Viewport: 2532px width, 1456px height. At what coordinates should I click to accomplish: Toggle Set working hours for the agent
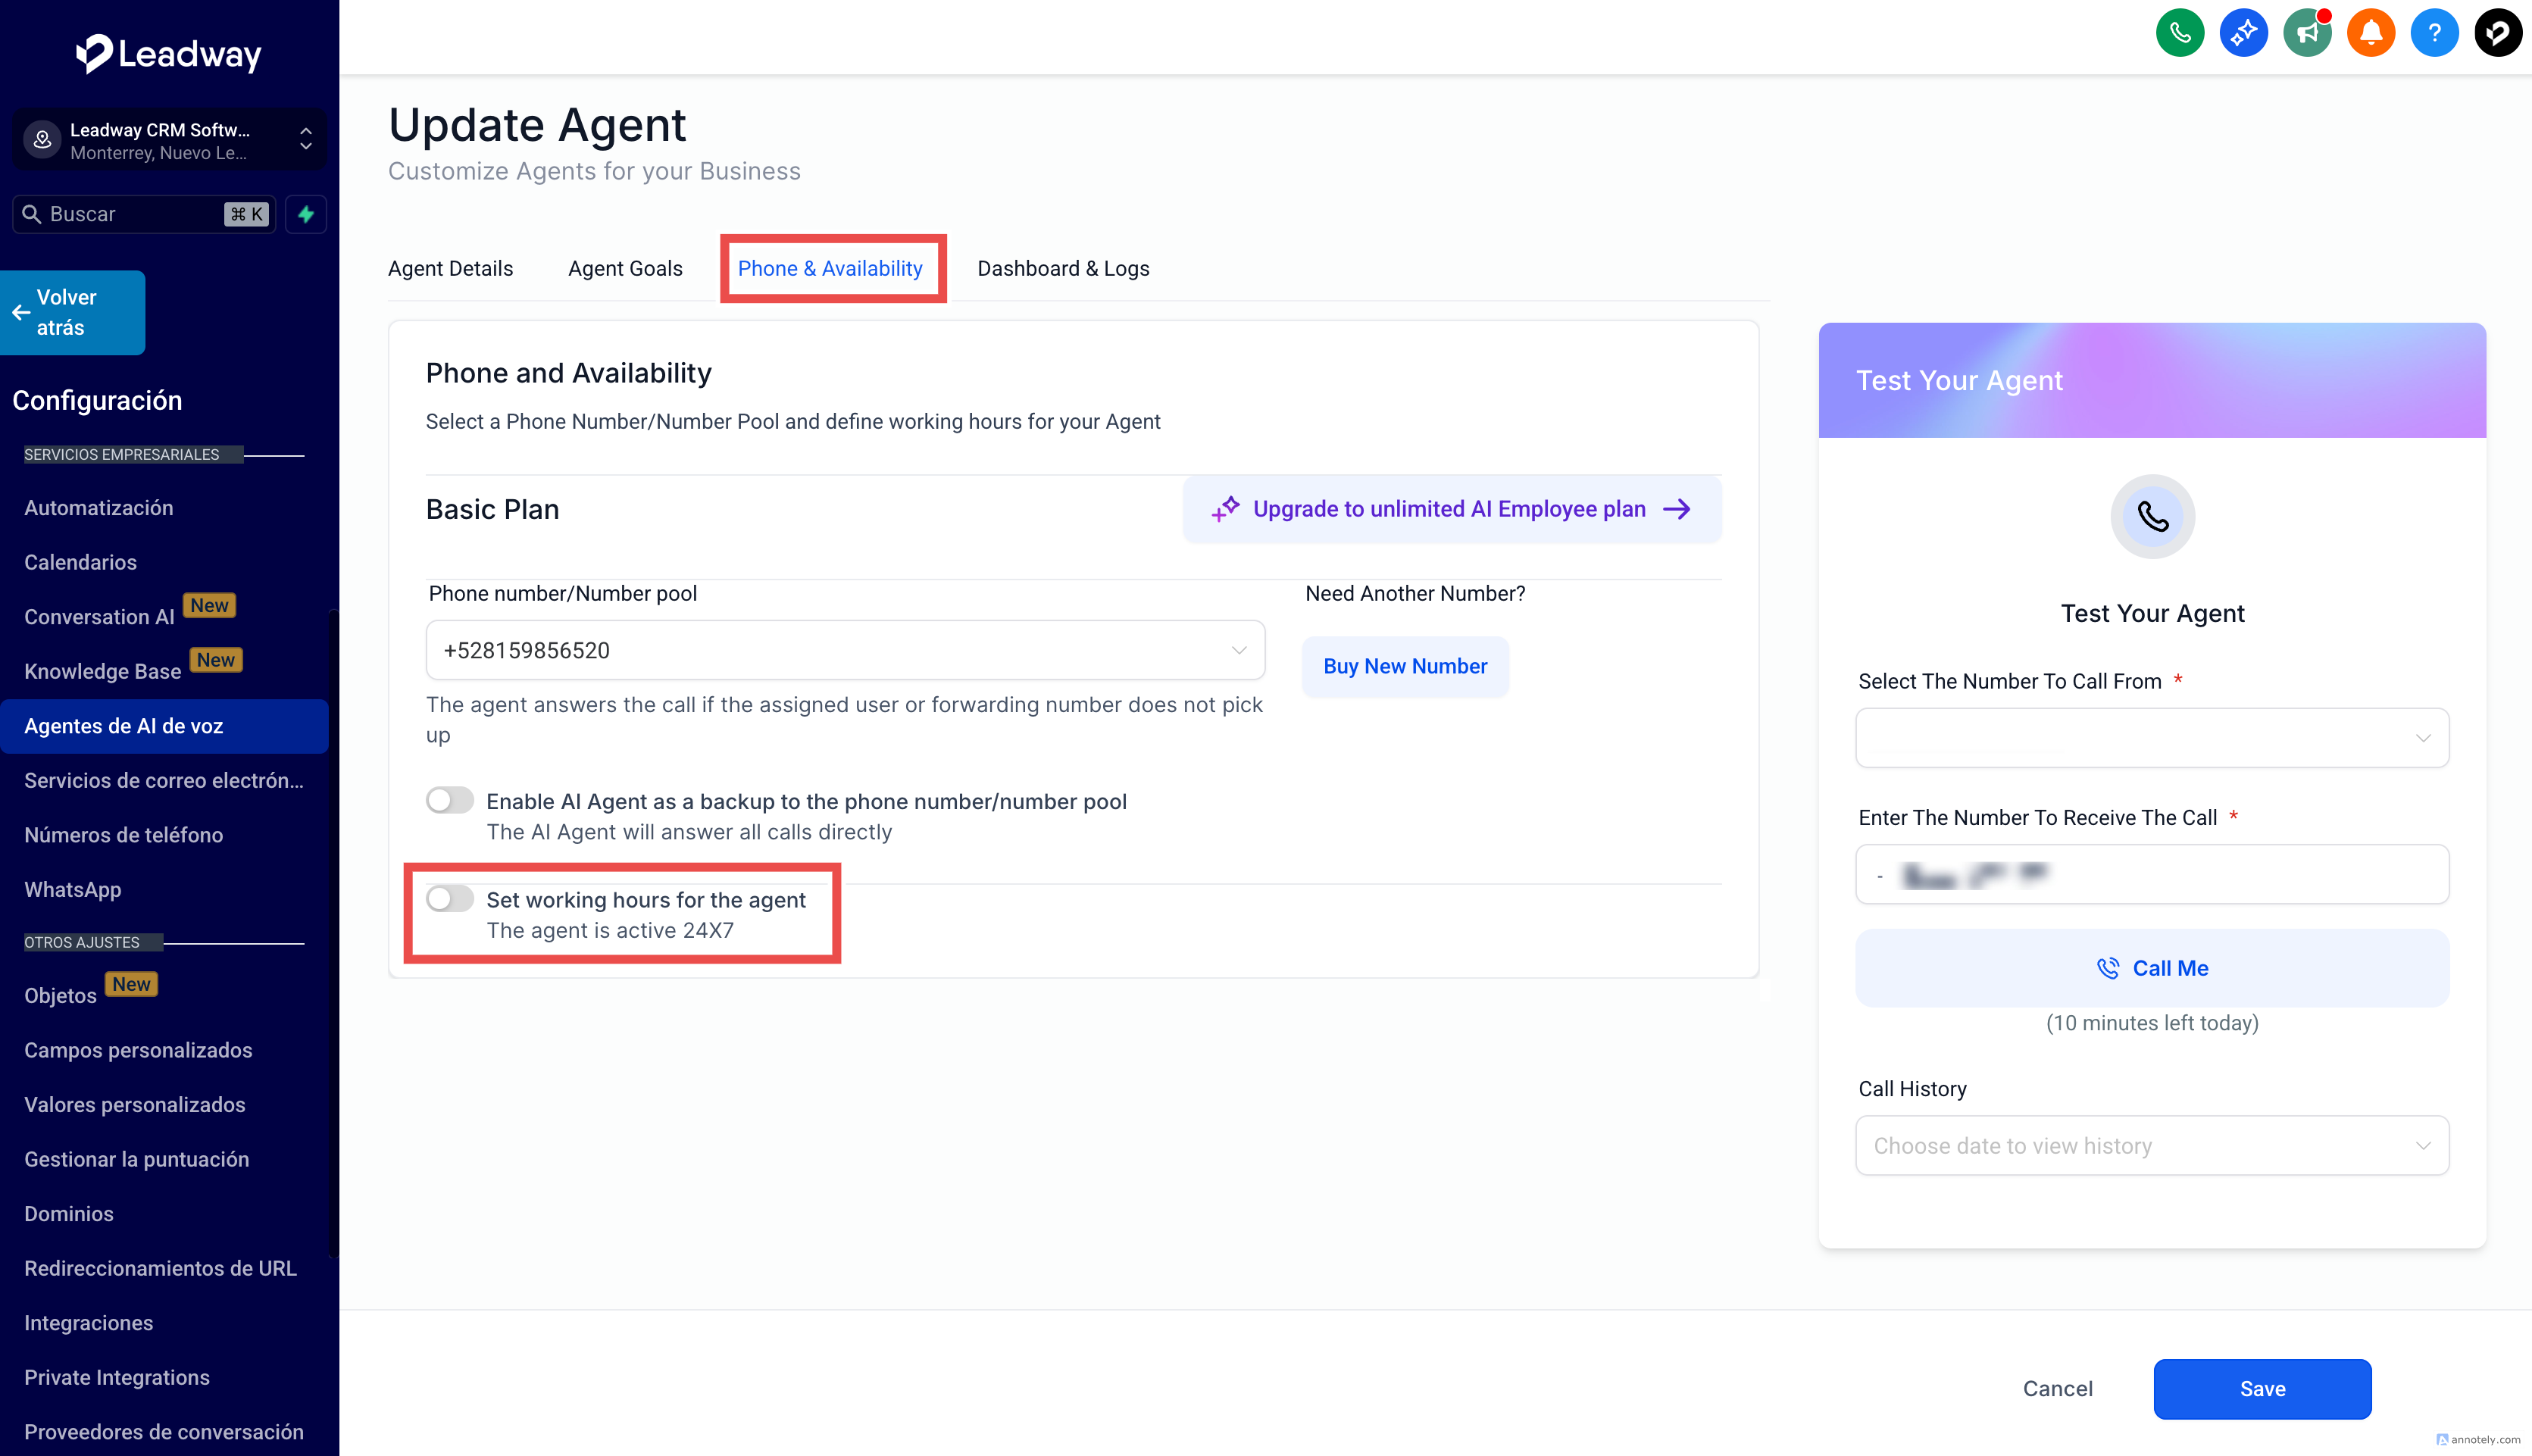click(450, 899)
